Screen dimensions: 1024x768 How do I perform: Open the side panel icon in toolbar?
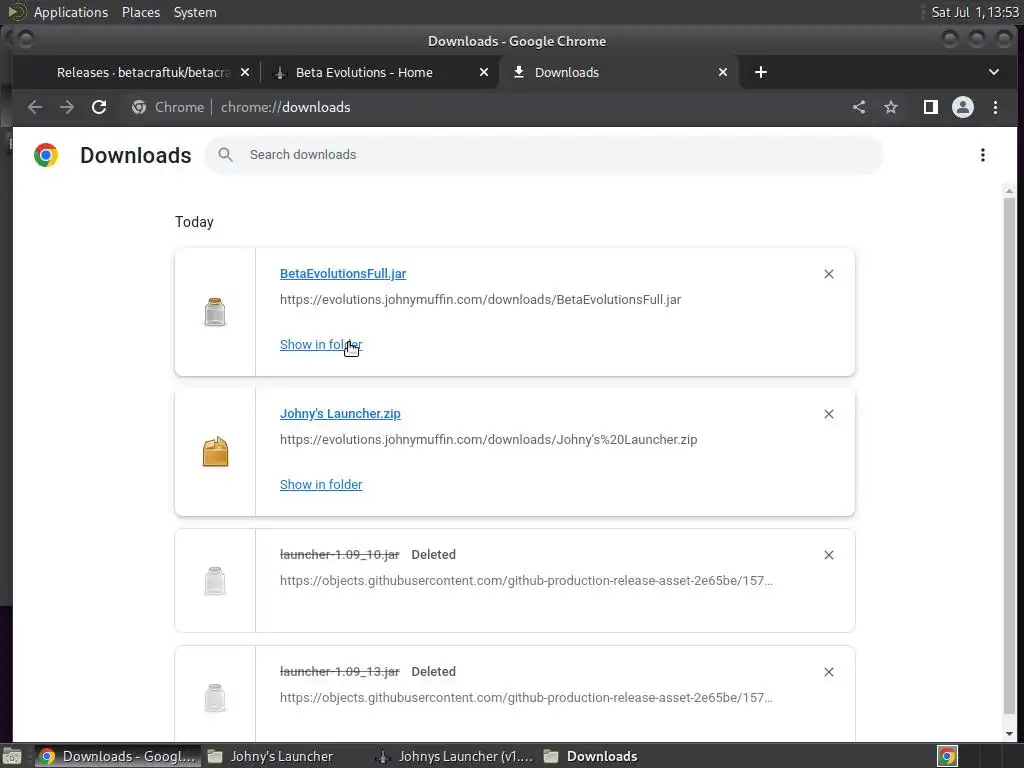[931, 107]
